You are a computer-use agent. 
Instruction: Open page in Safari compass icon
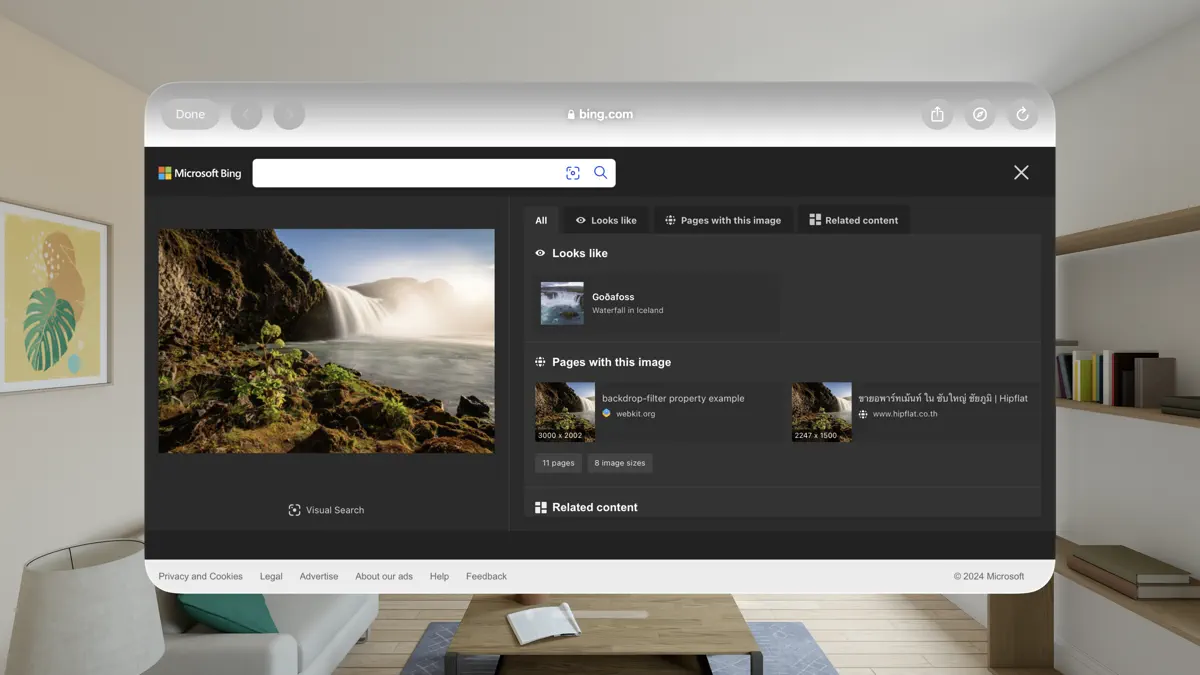[980, 114]
